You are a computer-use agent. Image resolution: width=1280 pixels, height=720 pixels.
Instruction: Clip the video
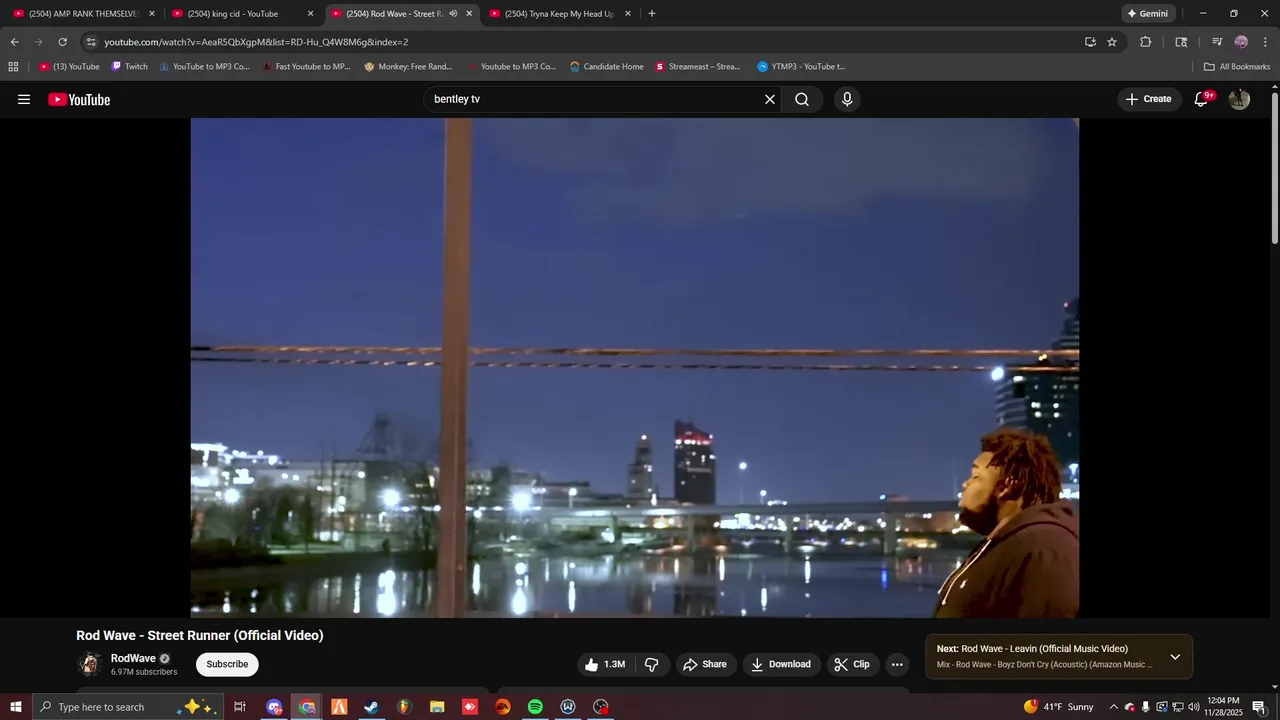pyautogui.click(x=852, y=664)
